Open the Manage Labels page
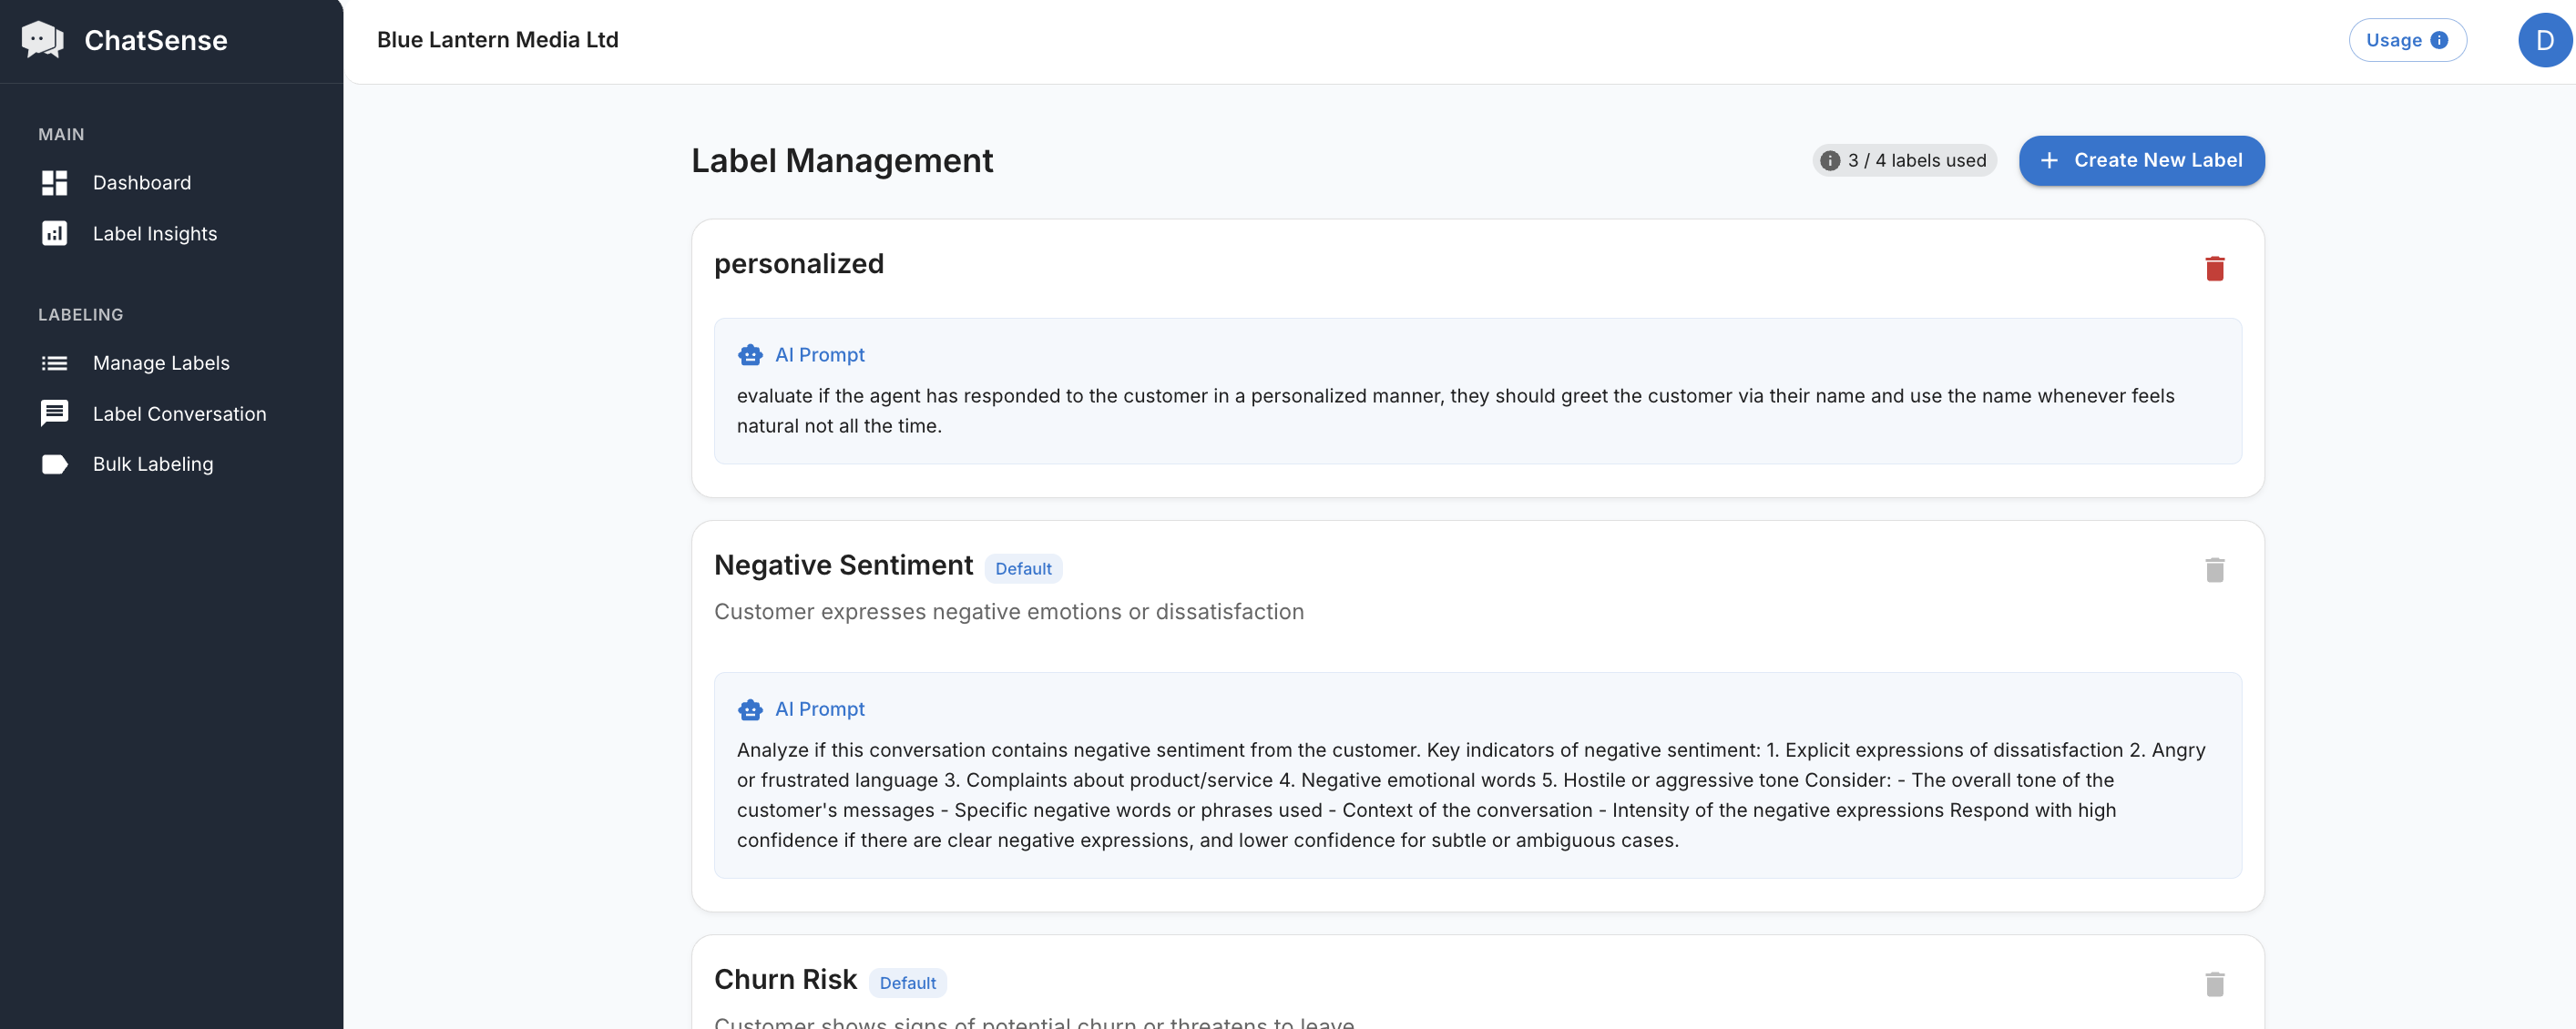The height and width of the screenshot is (1029, 2576). click(160, 363)
